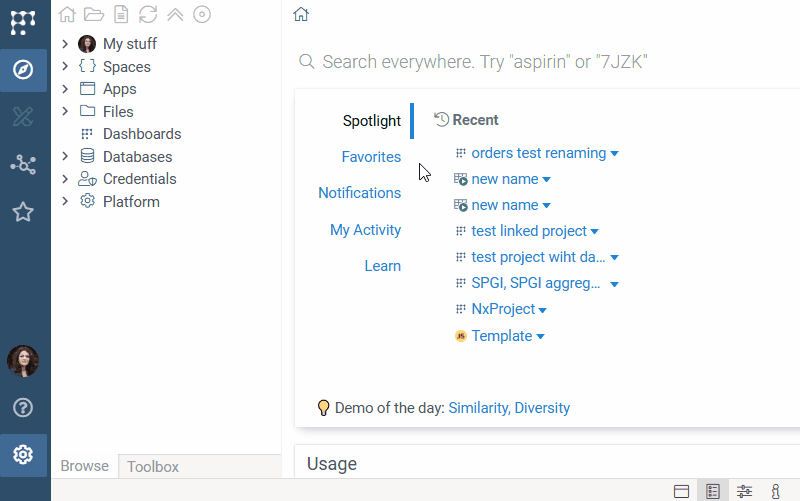Click the open folder icon in browse toolbar
This screenshot has height=501, width=800.
coord(94,14)
